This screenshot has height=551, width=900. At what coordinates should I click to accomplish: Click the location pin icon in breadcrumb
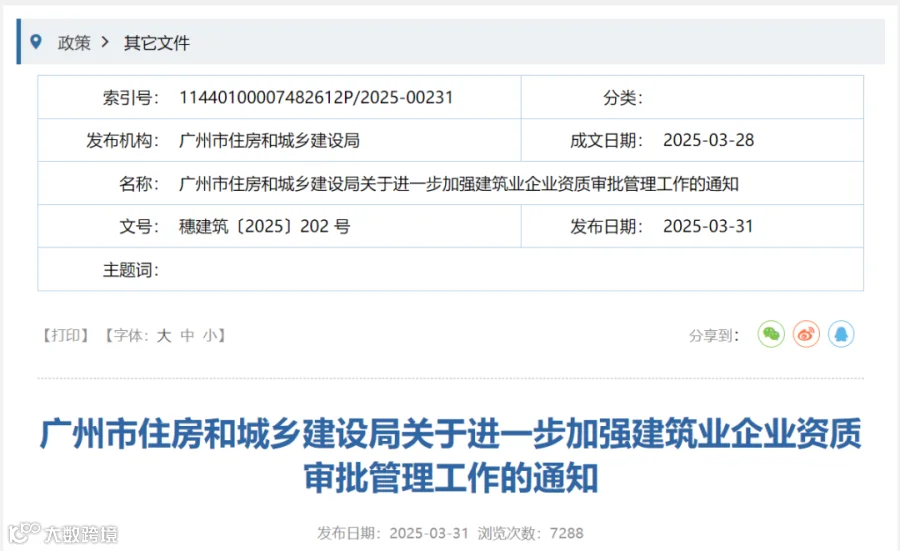(x=36, y=41)
